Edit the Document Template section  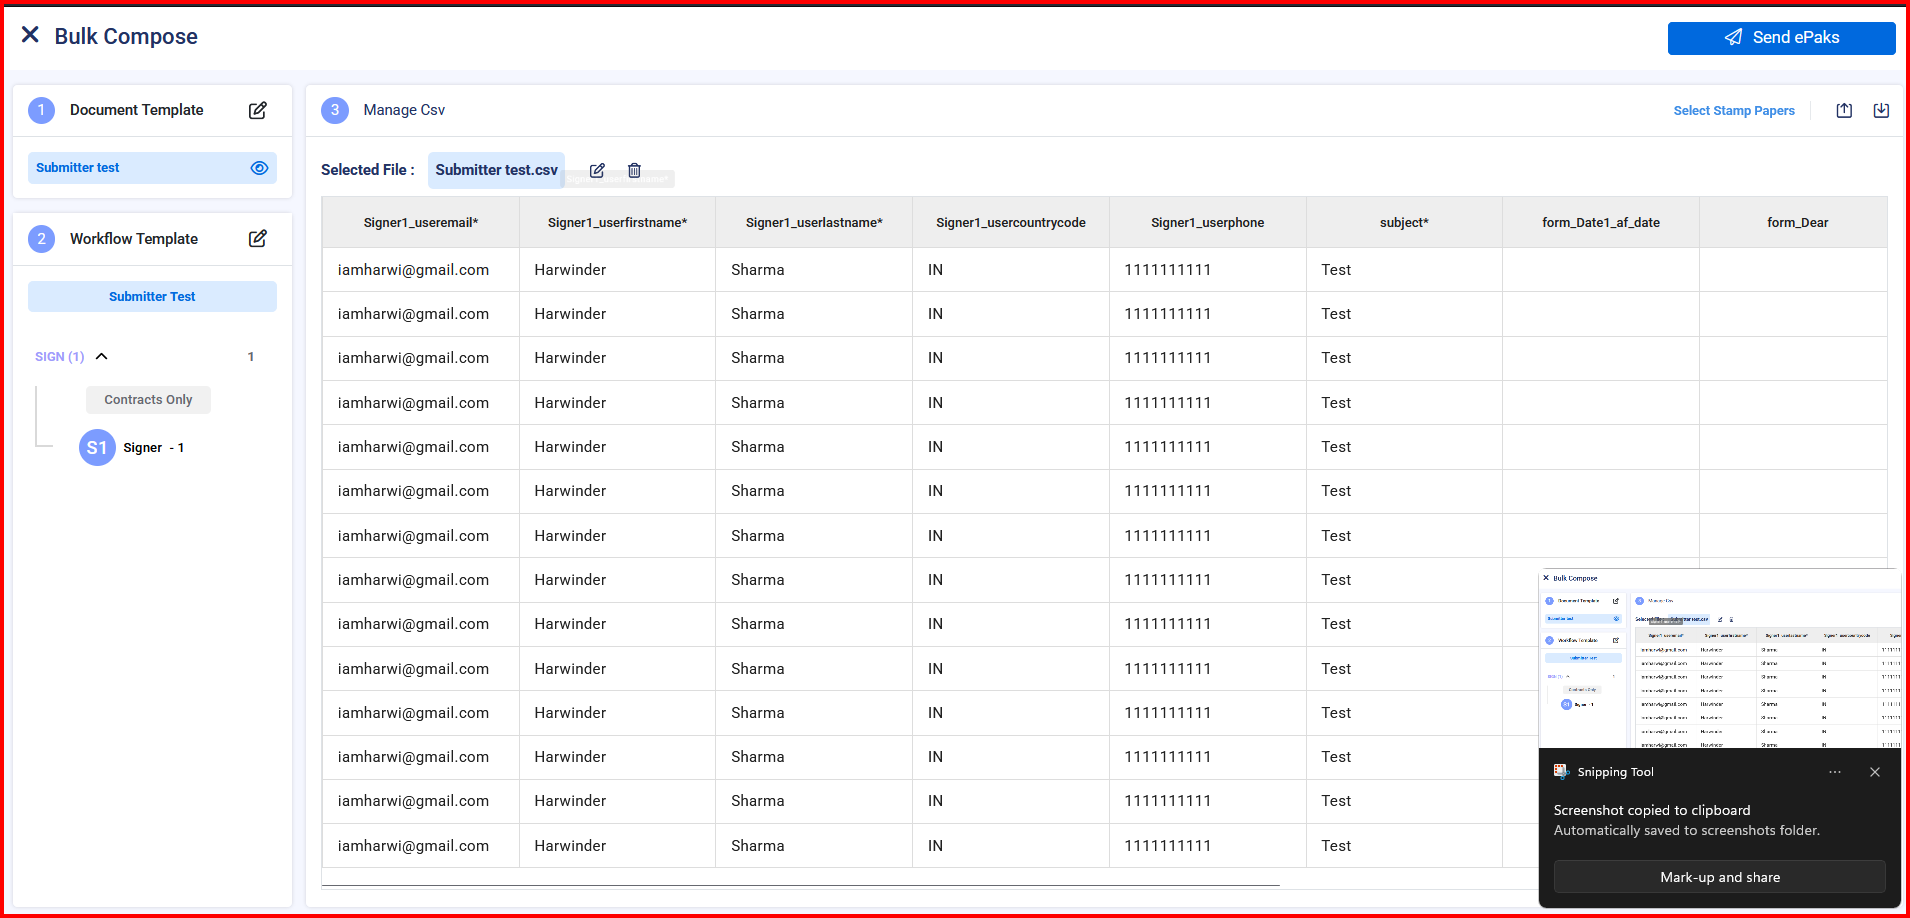click(257, 110)
